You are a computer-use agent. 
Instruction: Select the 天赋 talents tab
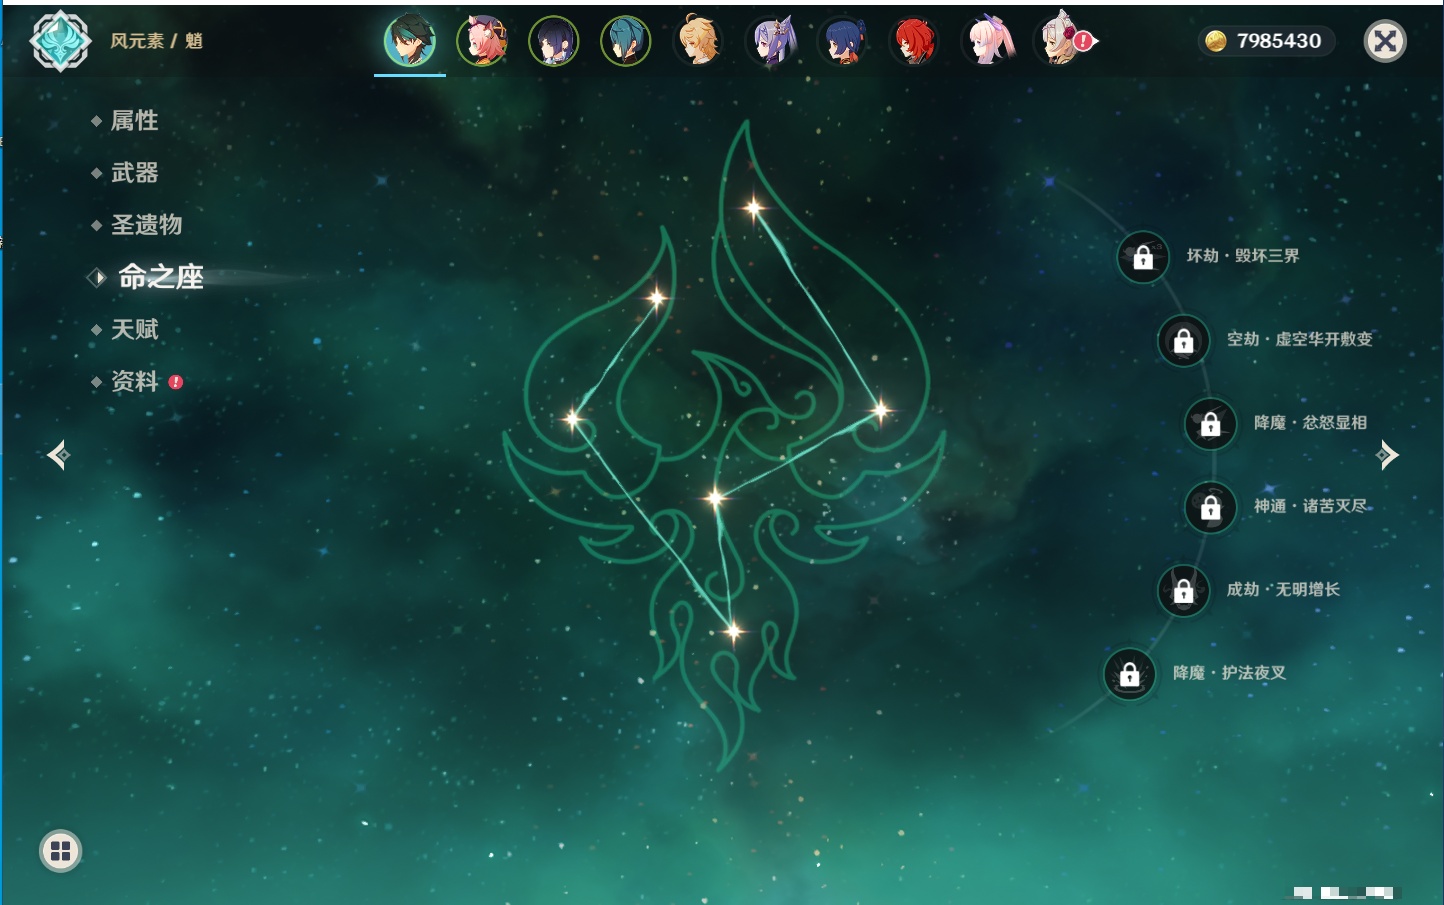(134, 329)
